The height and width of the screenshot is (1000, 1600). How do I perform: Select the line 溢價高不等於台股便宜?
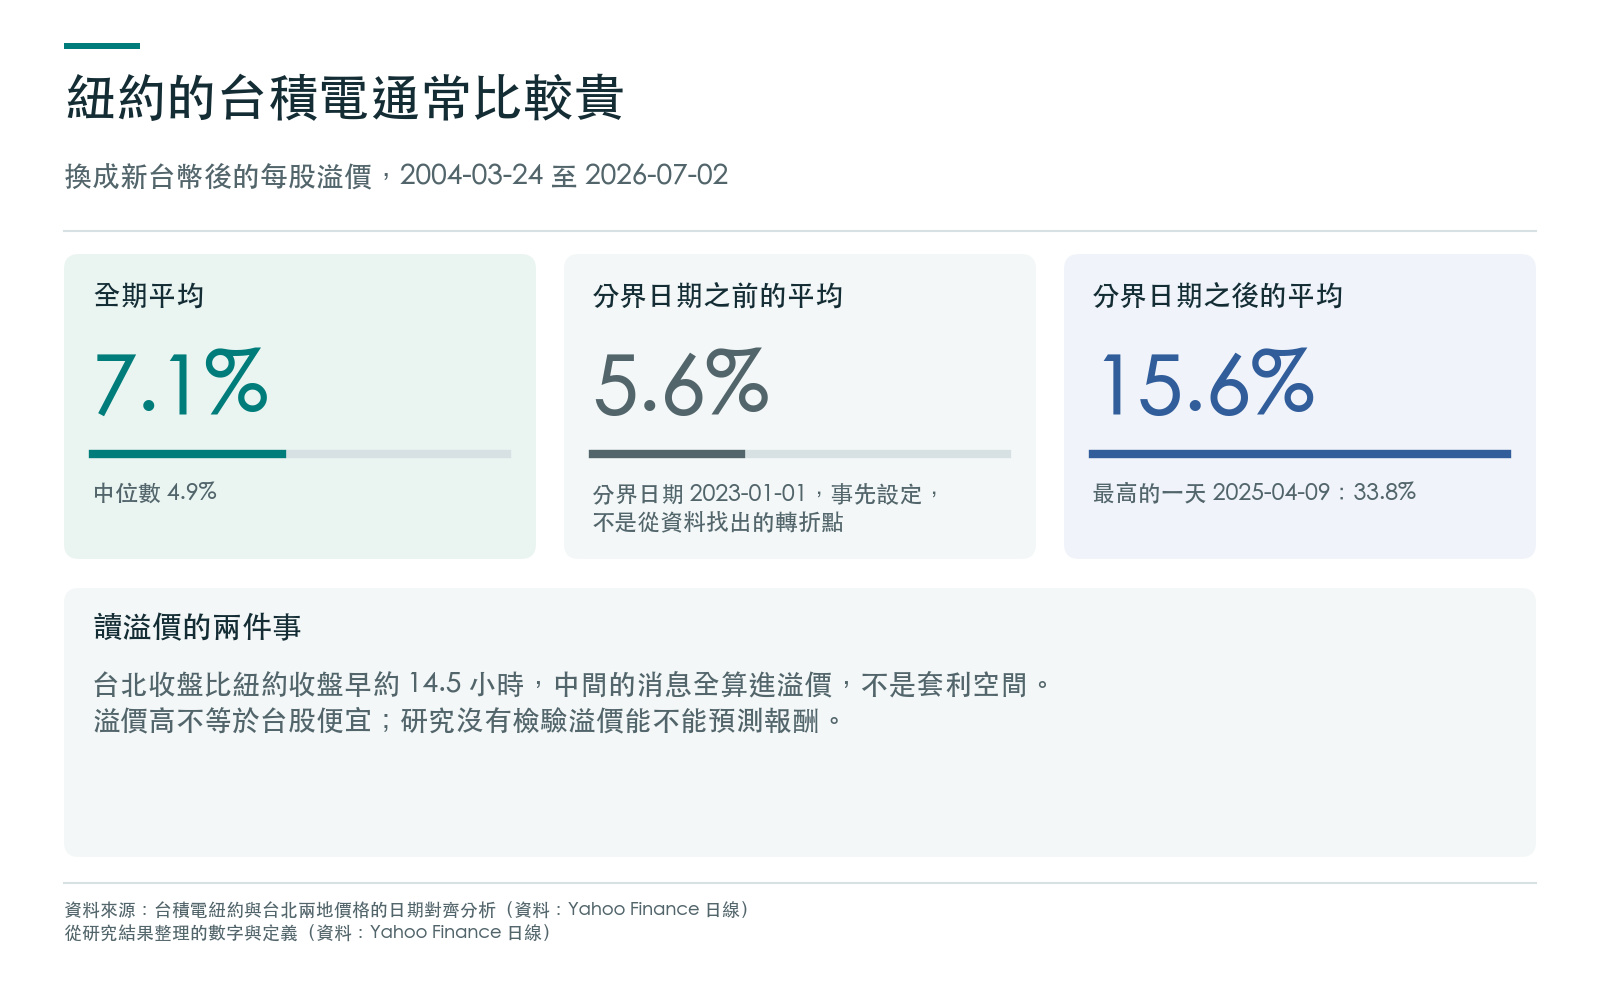click(469, 721)
